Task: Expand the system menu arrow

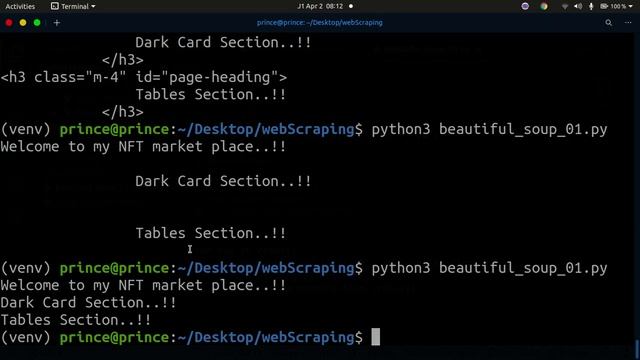Action: 631,7
